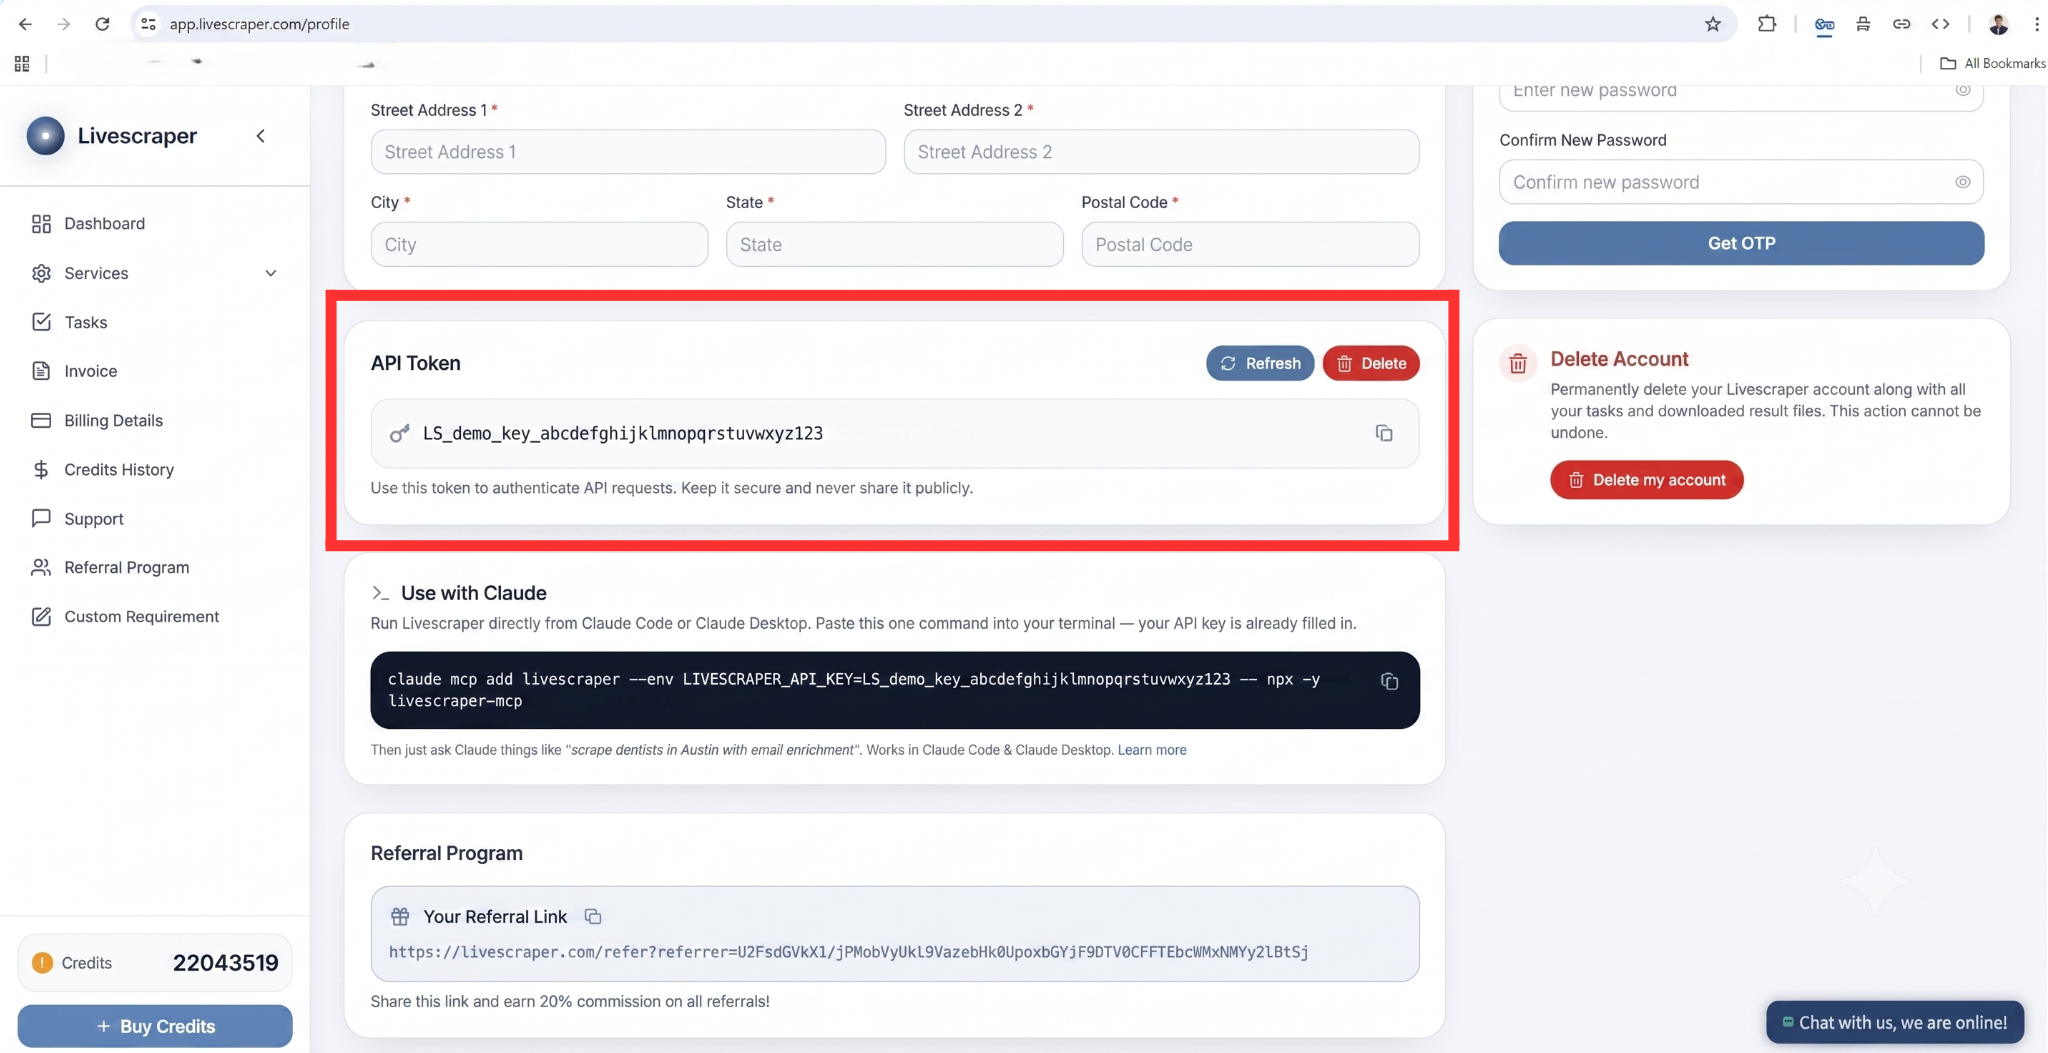Open the Chat with us widget
The width and height of the screenshot is (2048, 1053).
(1895, 1022)
